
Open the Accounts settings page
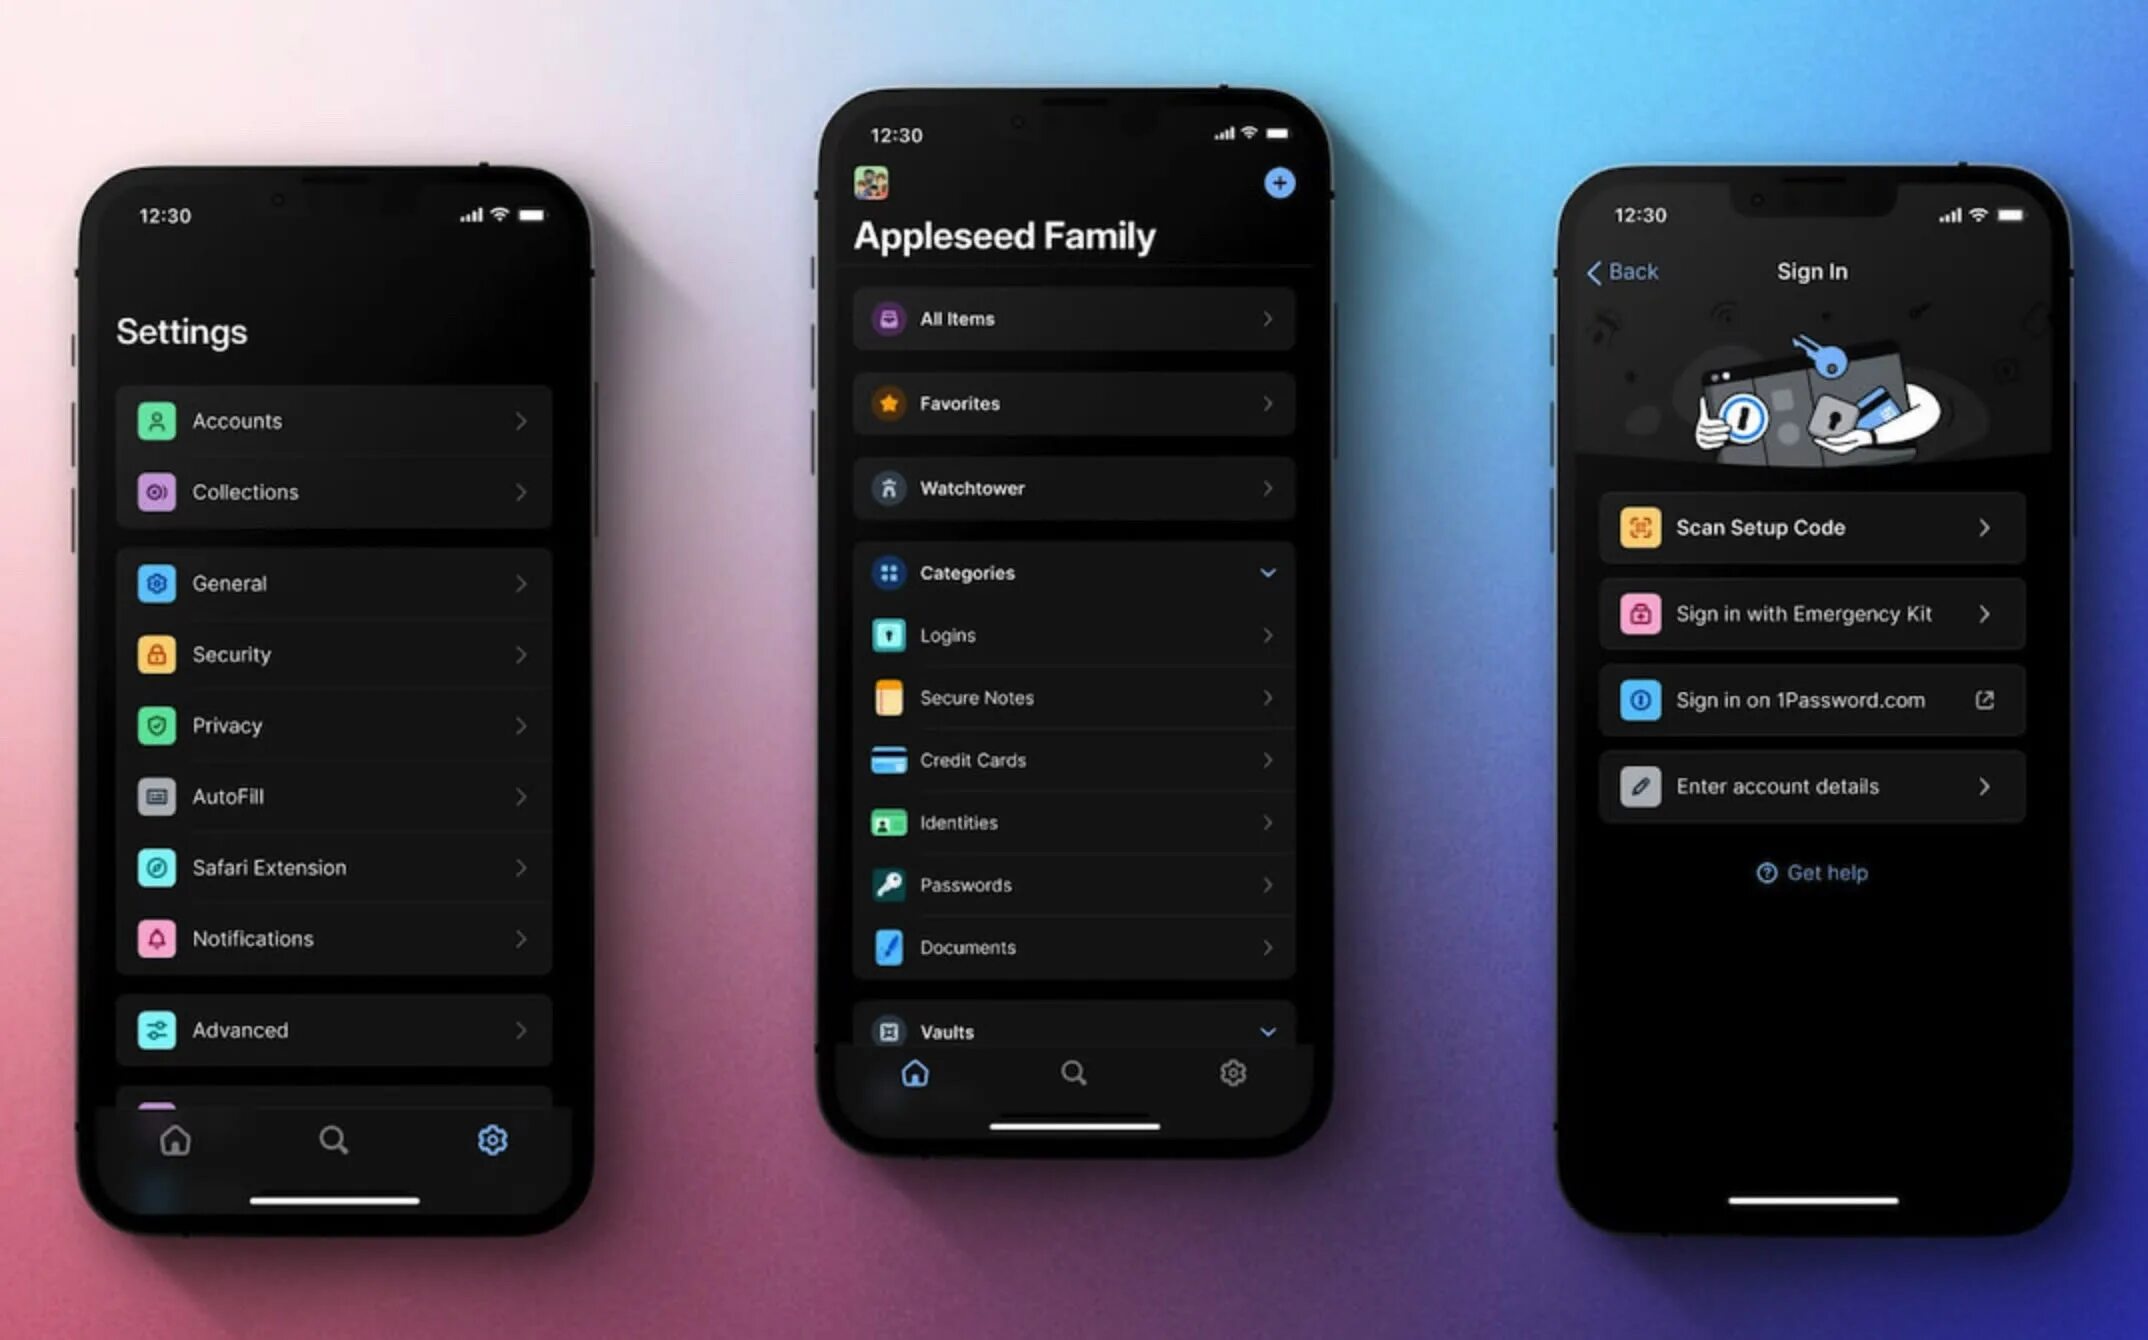coord(330,420)
